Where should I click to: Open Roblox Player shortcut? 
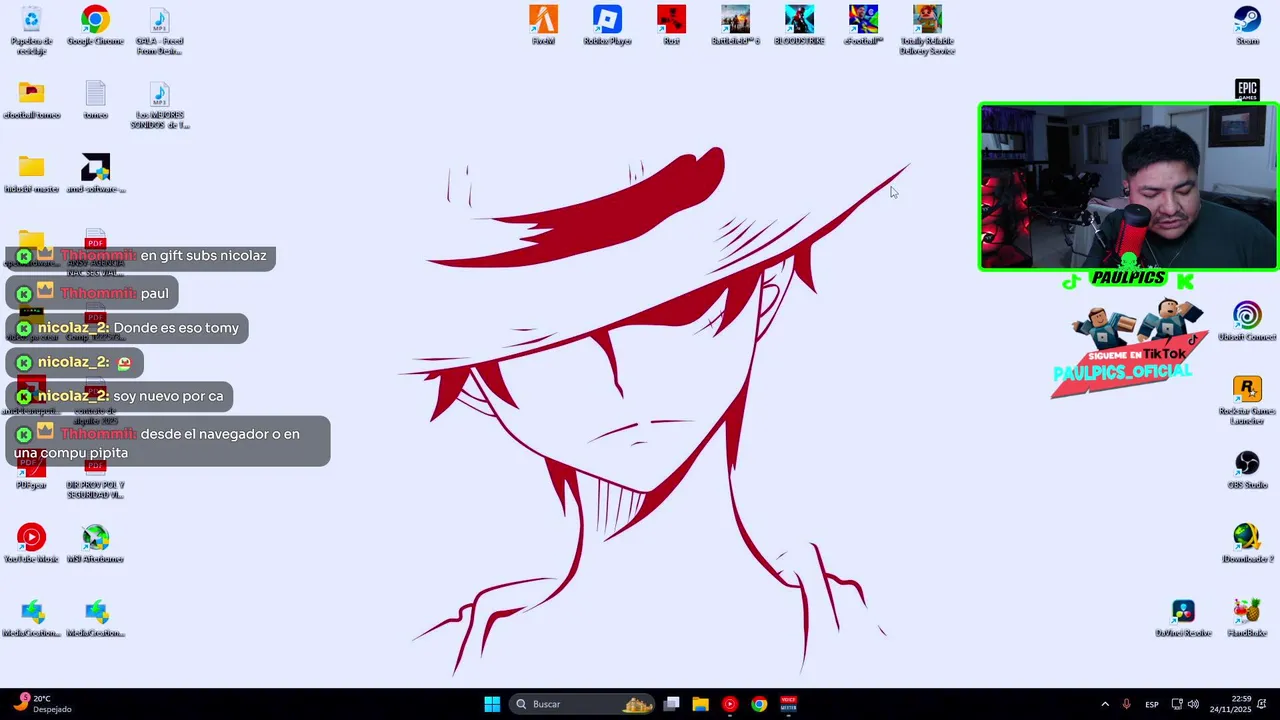[607, 26]
